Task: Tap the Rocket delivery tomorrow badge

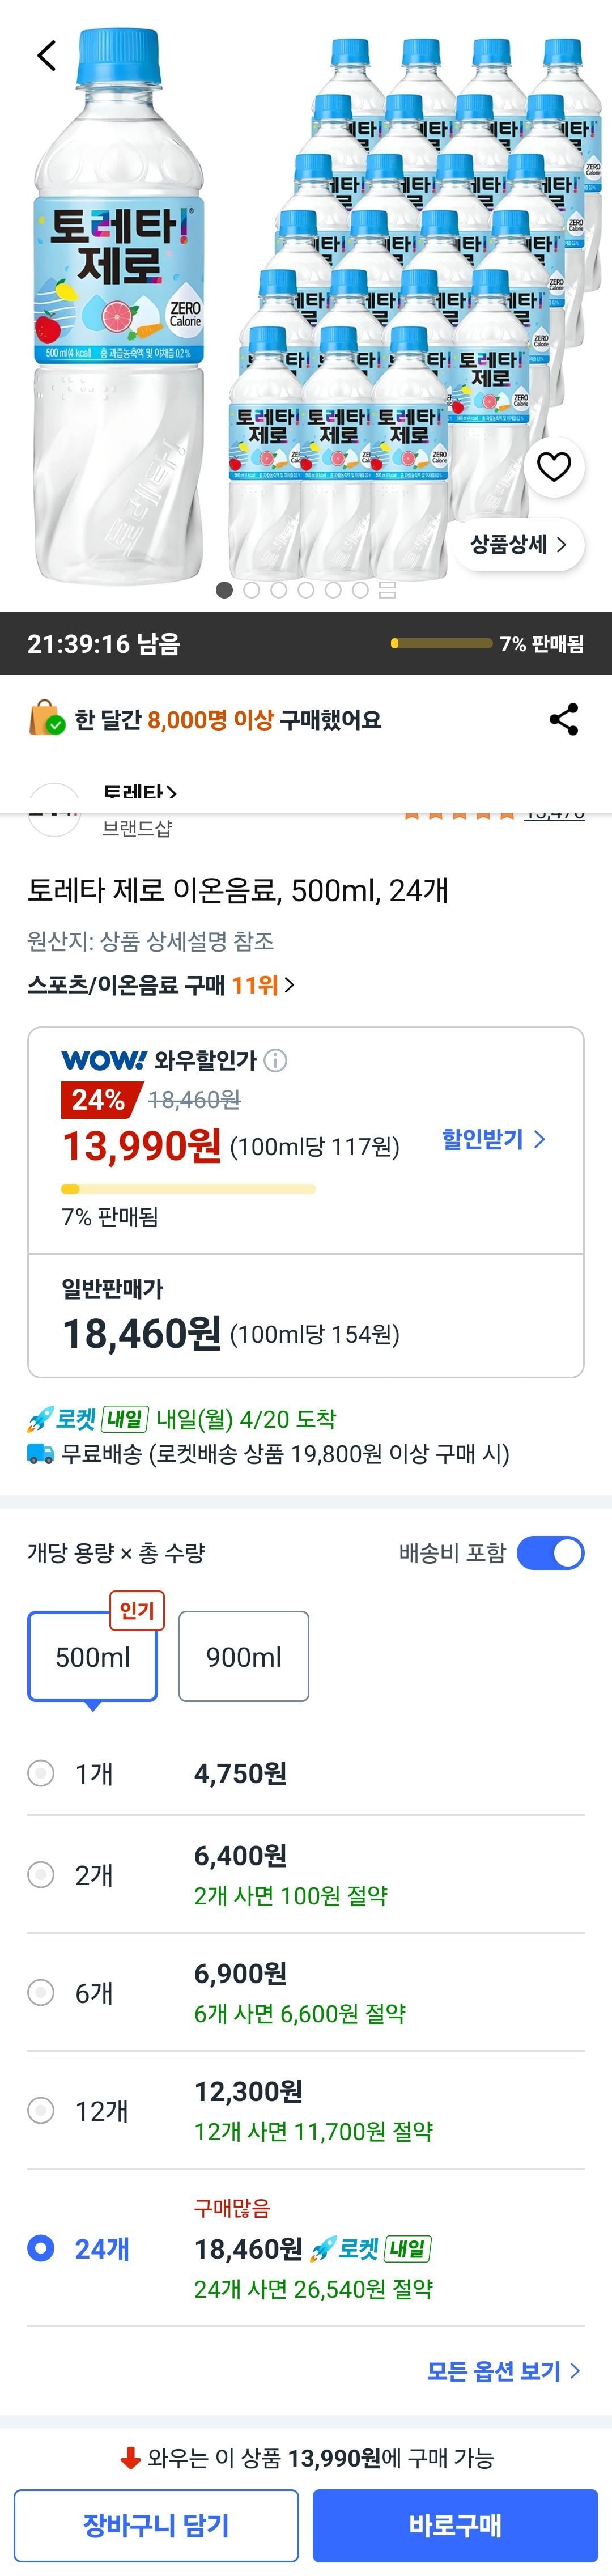Action: [88, 1418]
